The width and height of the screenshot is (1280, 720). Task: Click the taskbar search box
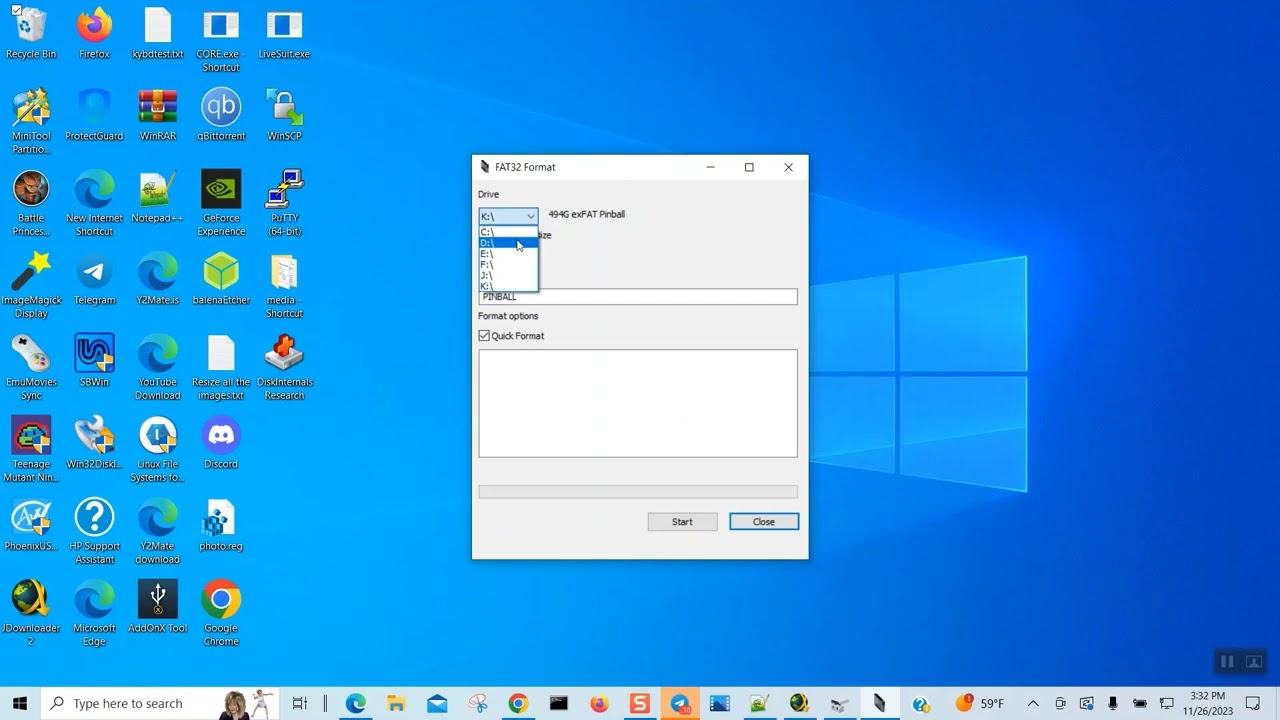click(x=160, y=703)
